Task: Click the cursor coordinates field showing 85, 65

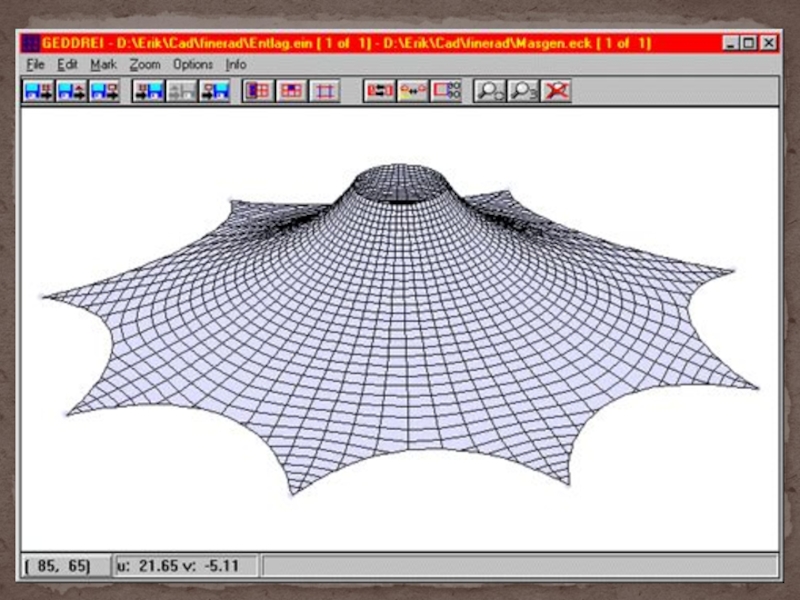Action: click(66, 566)
